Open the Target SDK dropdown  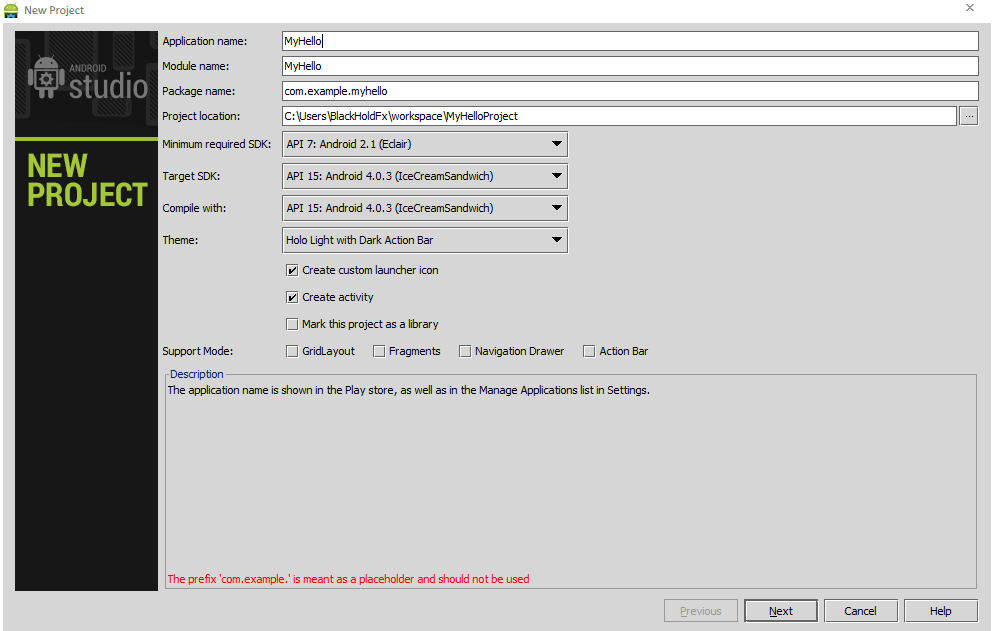(425, 176)
